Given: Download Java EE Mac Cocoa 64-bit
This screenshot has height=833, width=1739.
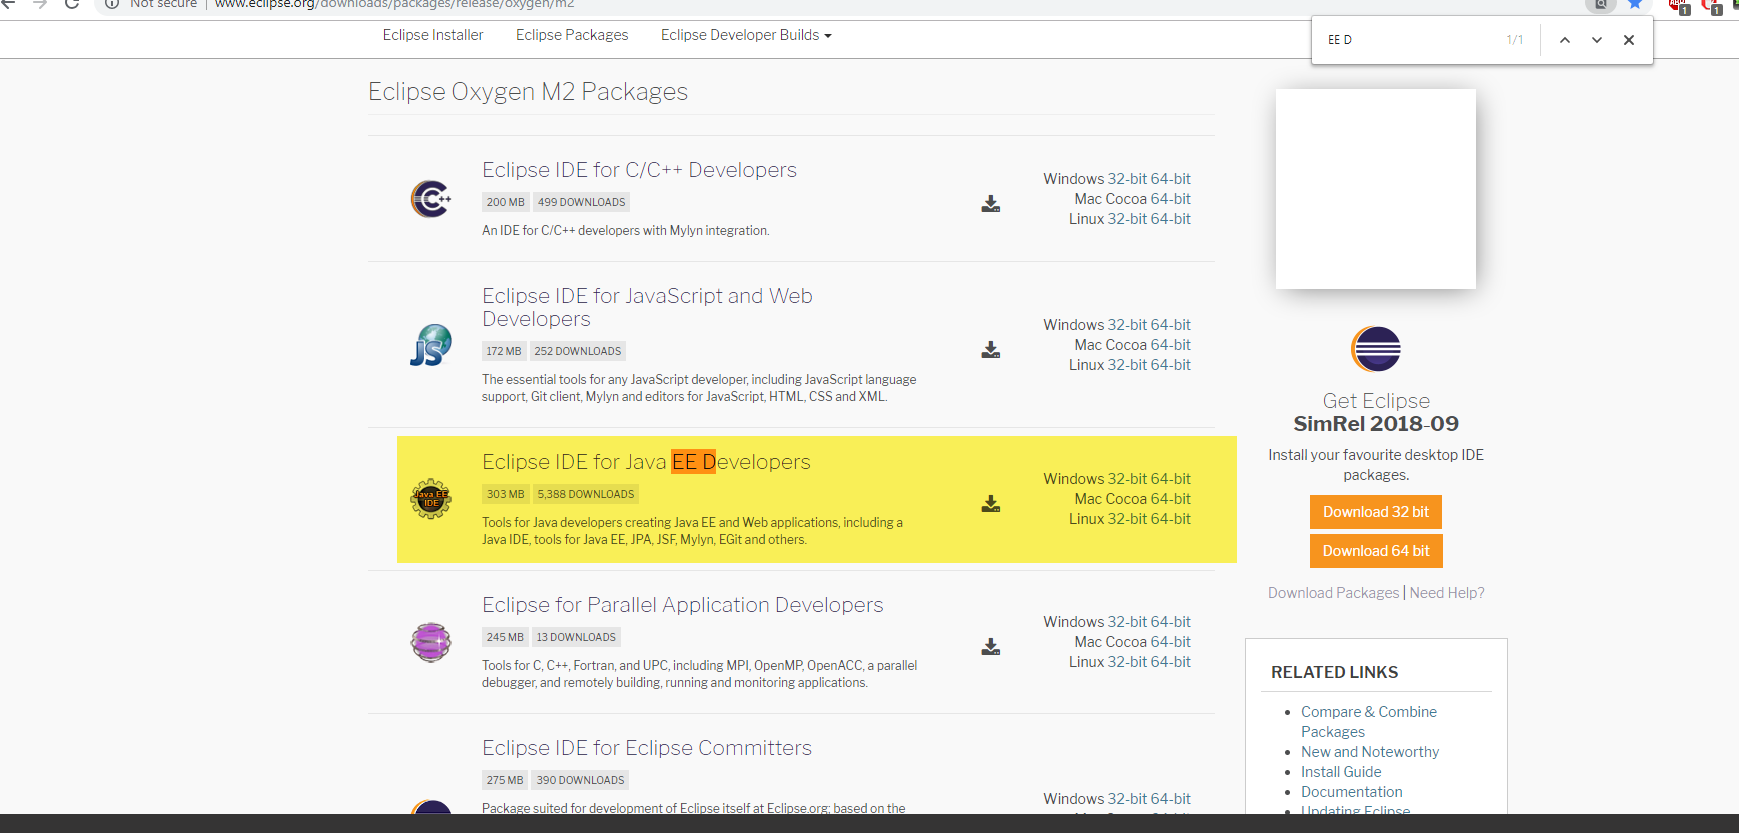Looking at the screenshot, I should 1171,499.
